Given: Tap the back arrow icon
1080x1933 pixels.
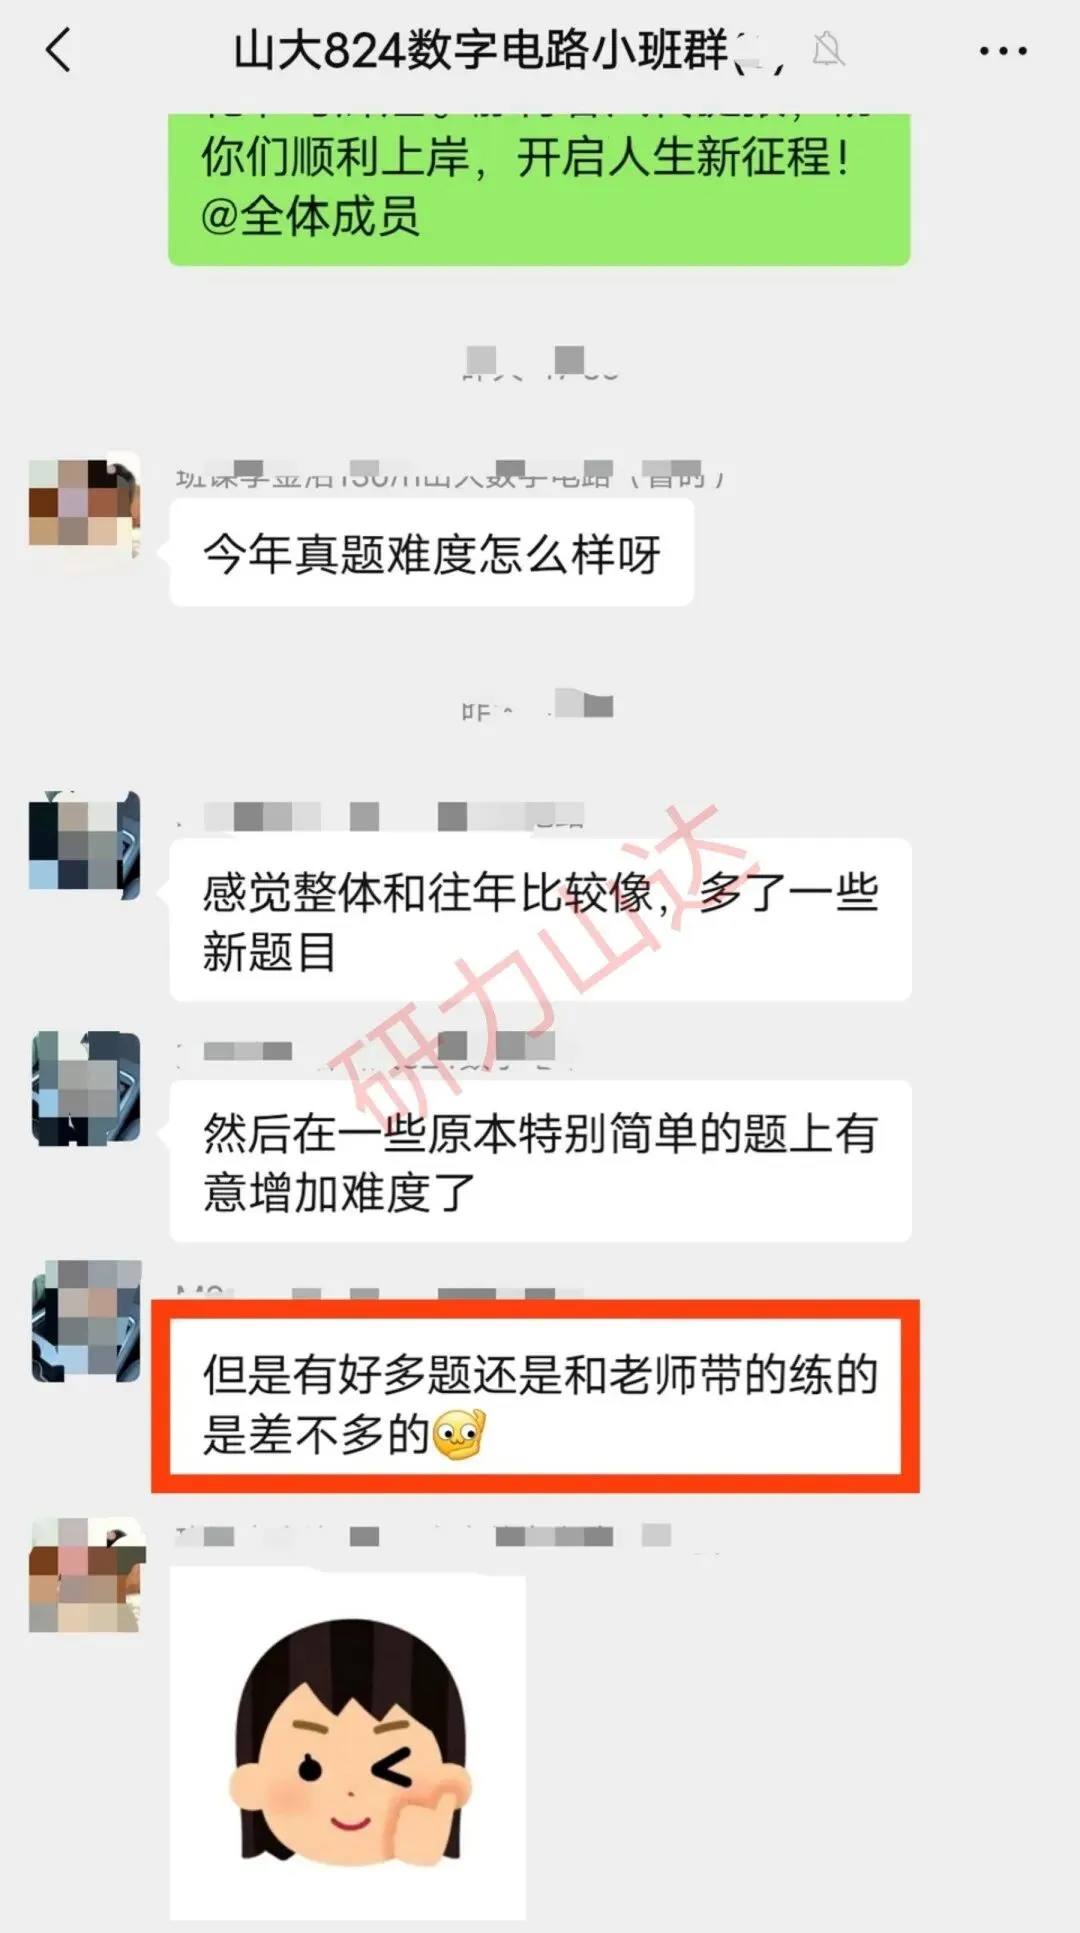Looking at the screenshot, I should click(x=59, y=50).
